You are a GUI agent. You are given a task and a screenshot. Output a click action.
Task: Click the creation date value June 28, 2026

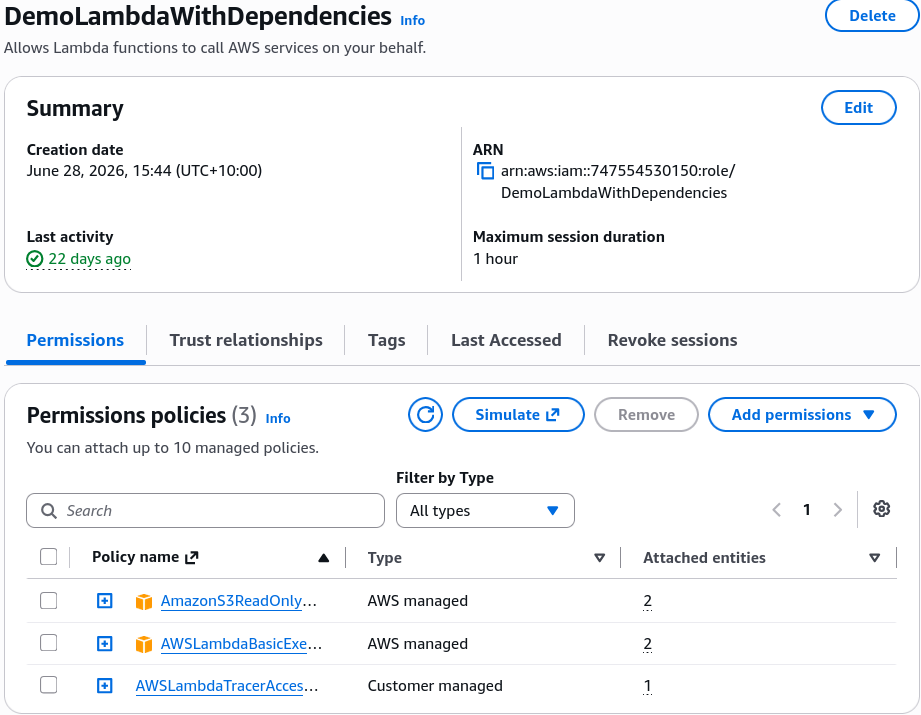pyautogui.click(x=144, y=170)
